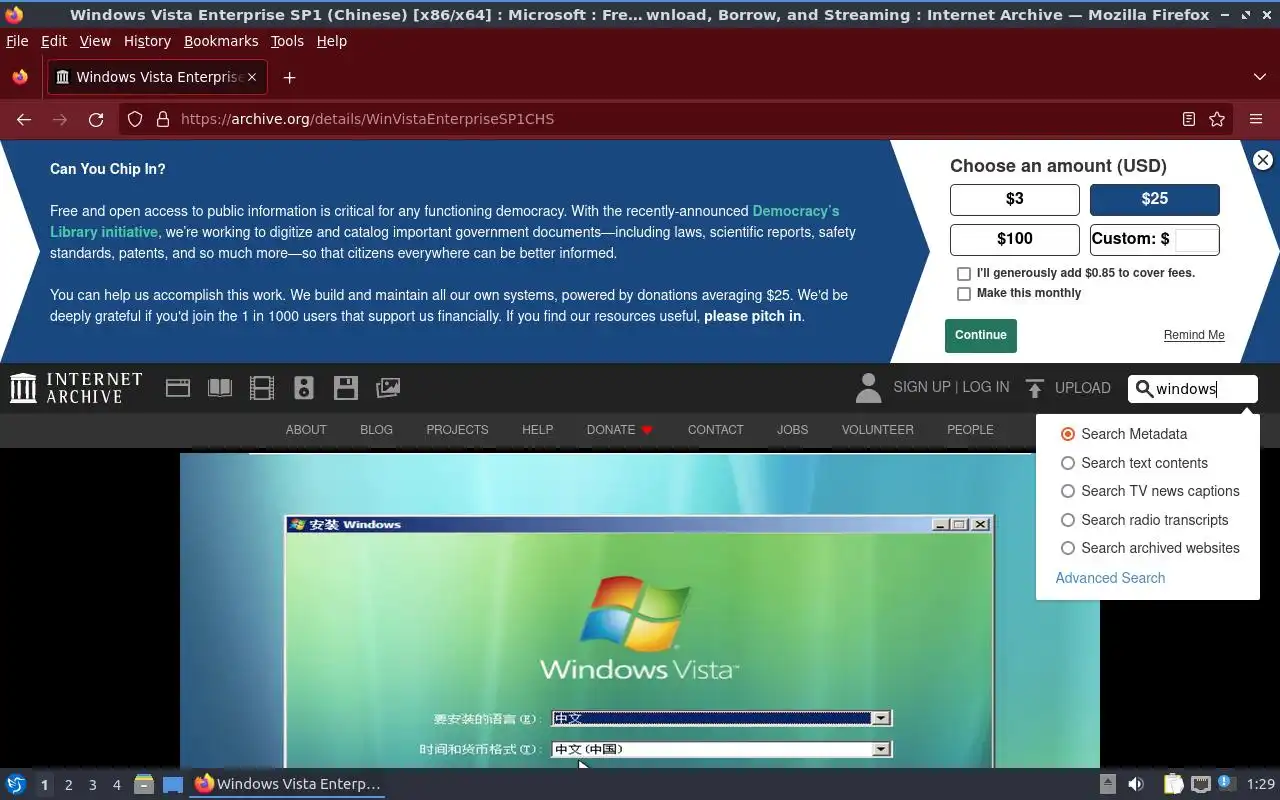Click the Continue donation button

pos(981,336)
